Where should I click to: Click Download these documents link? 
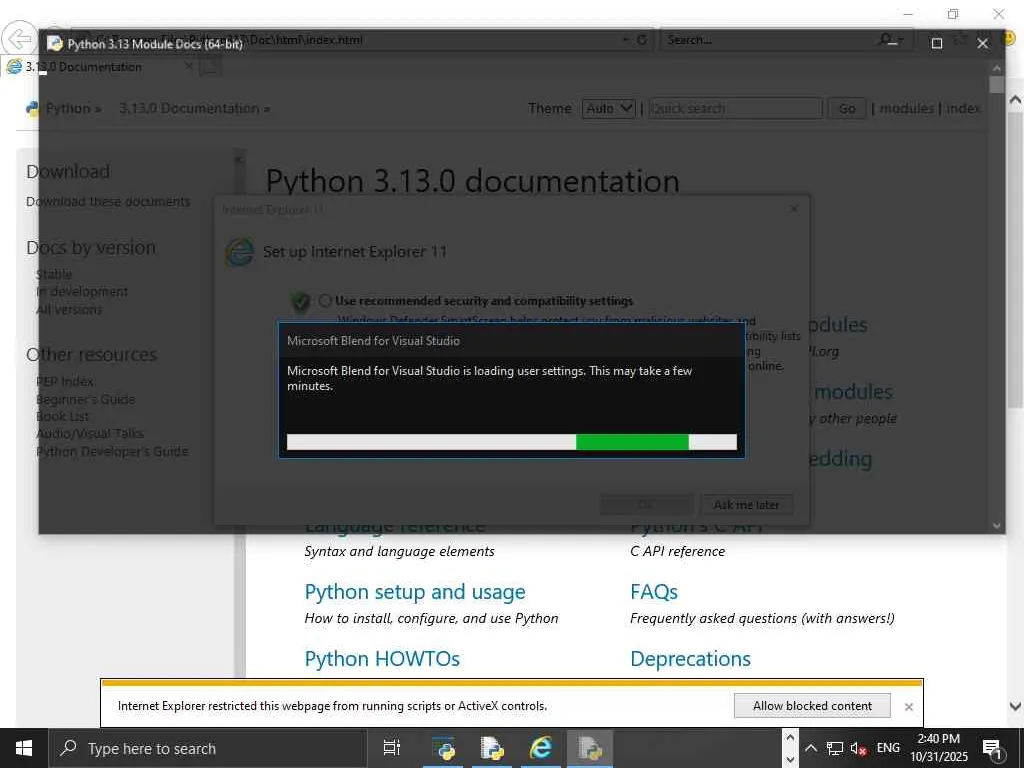pyautogui.click(x=108, y=202)
